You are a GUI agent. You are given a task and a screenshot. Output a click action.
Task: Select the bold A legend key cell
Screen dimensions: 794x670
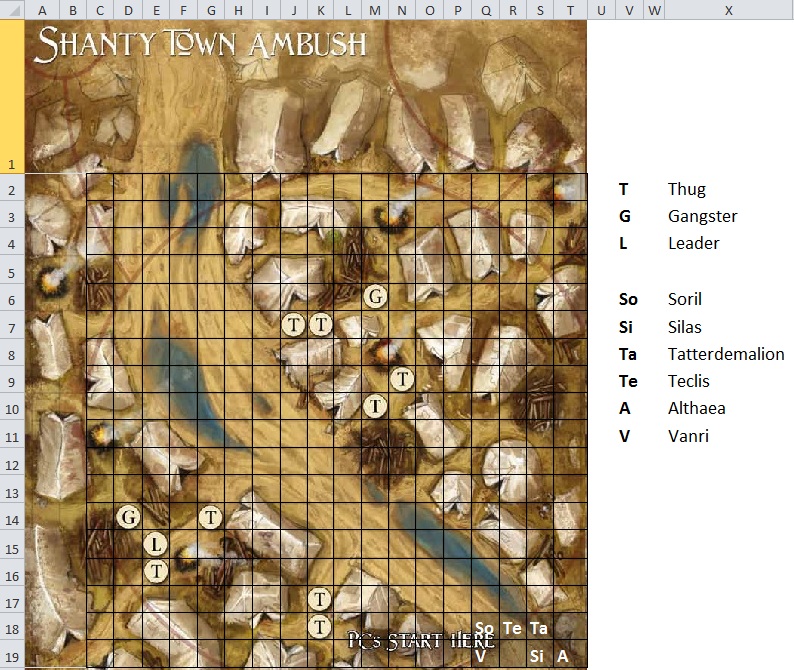(624, 408)
